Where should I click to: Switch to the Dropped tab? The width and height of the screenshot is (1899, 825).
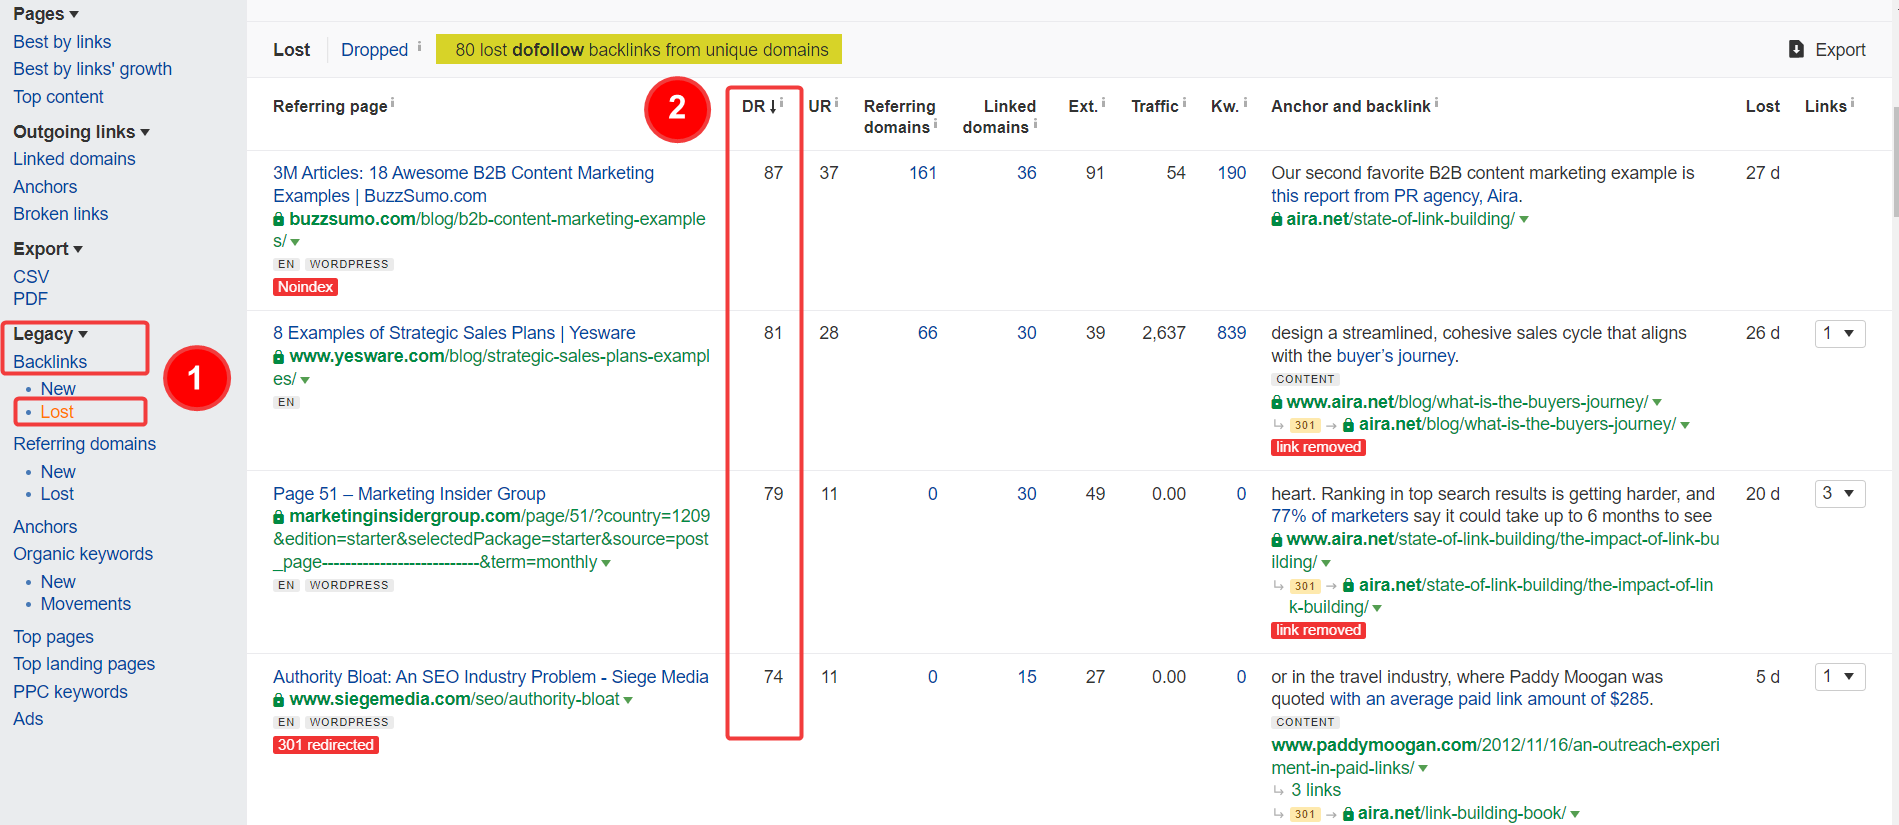click(x=374, y=50)
